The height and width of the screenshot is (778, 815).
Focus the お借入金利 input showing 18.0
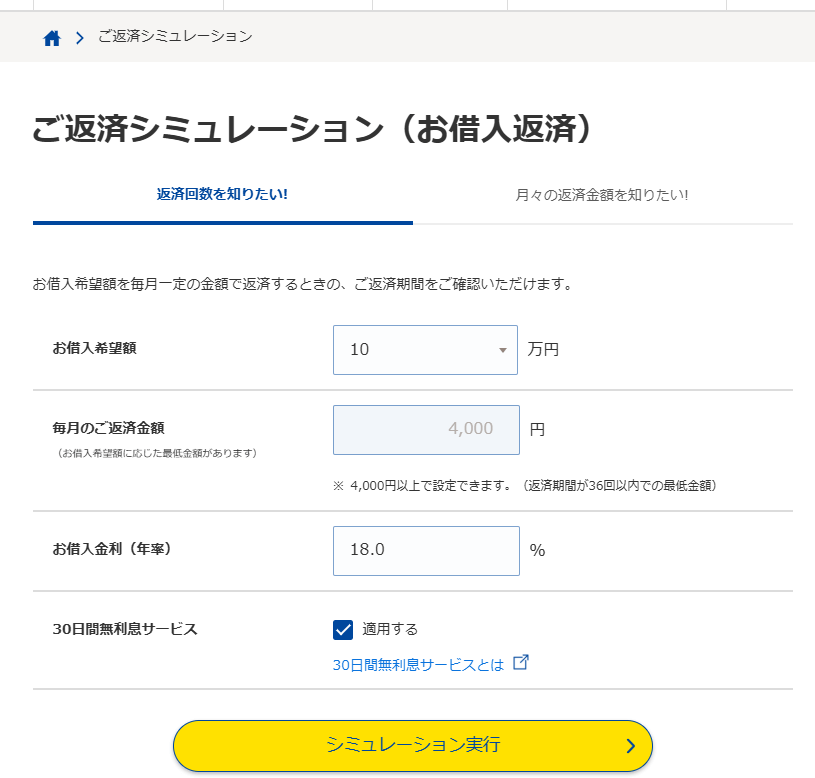click(x=426, y=551)
